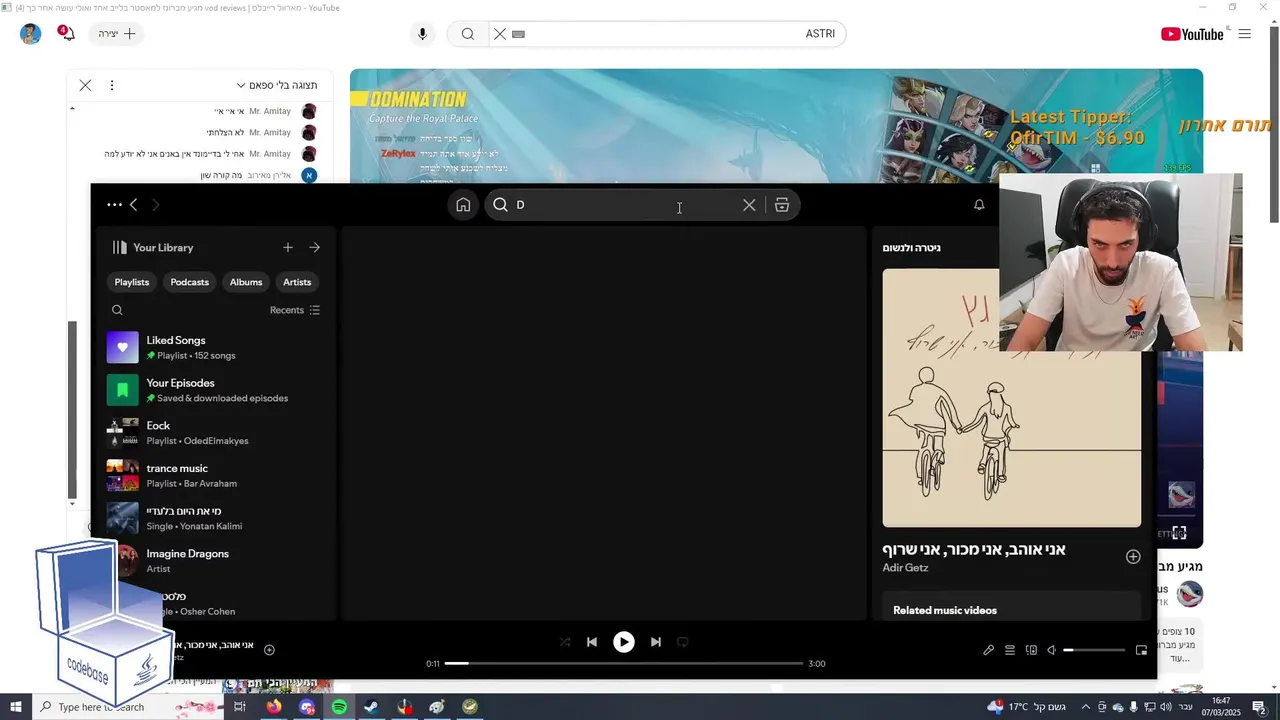Add the playing track to Liked Songs
Screen dimensions: 1280x720
coord(269,650)
